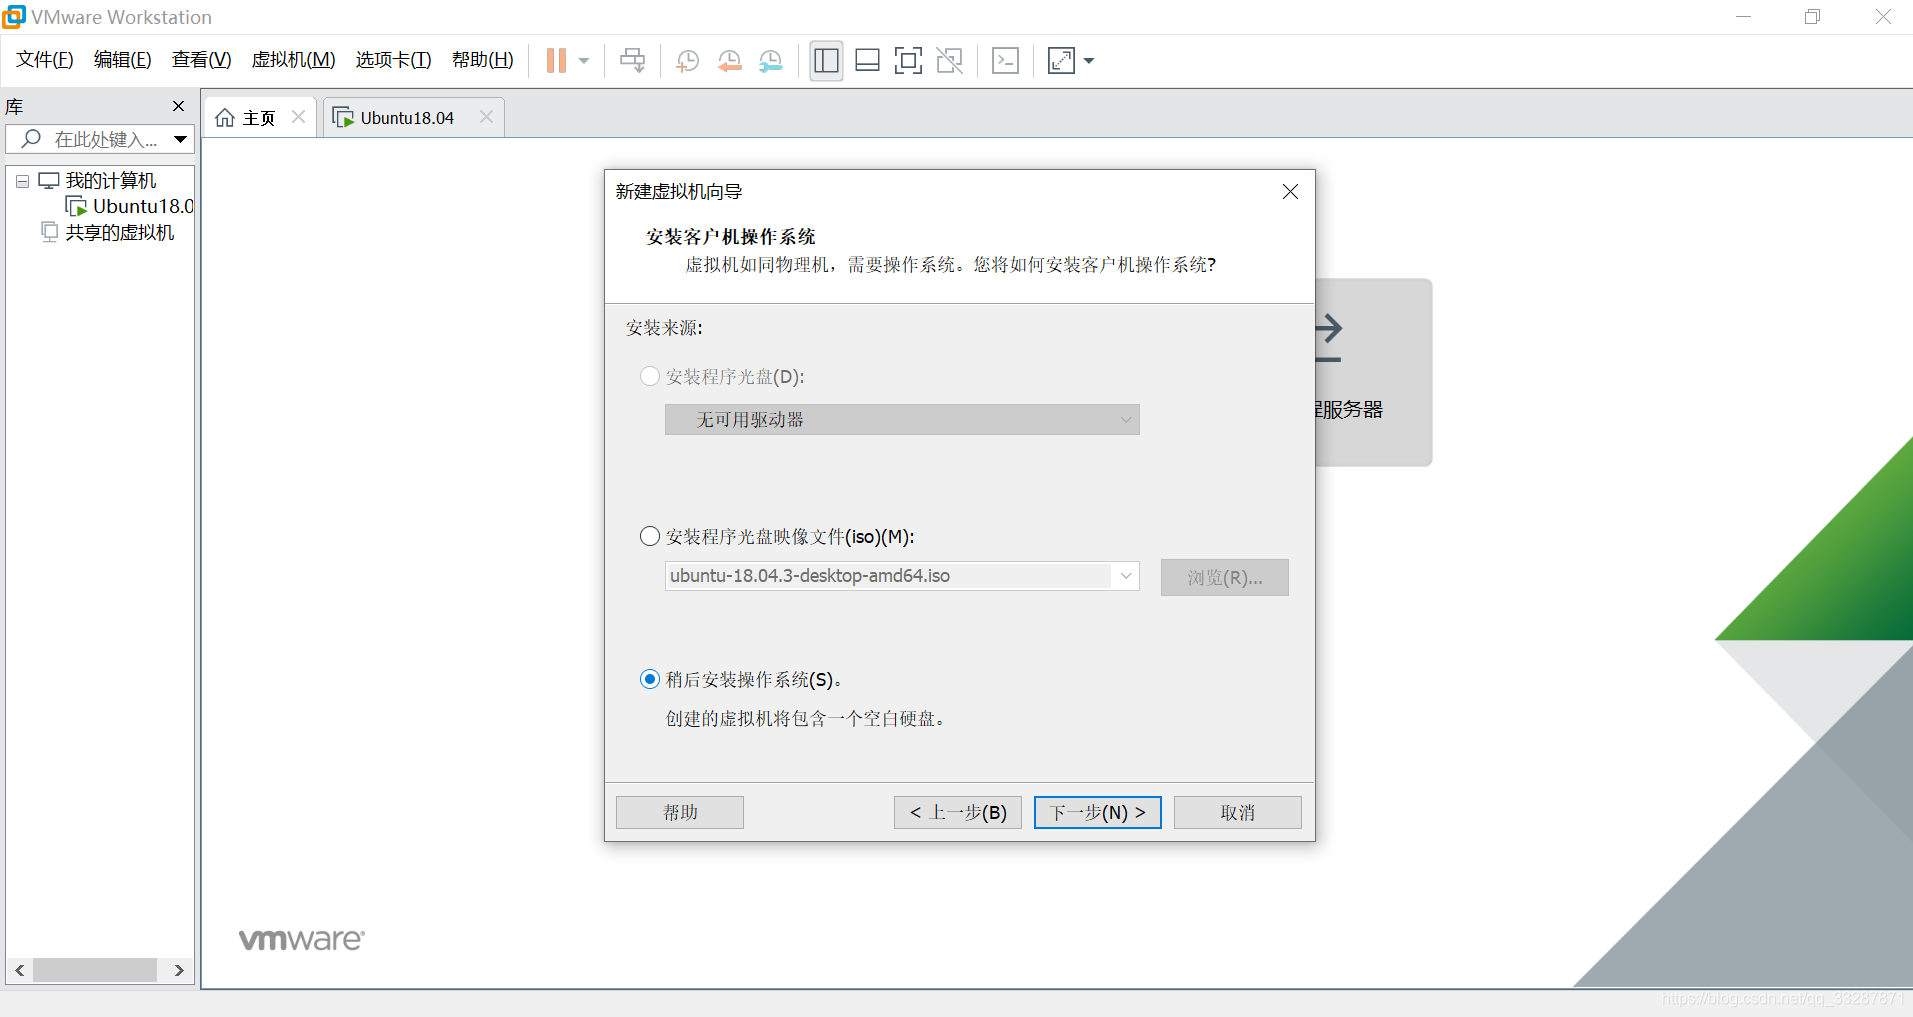
Task: Take a snapshot of the virtual machine
Action: (x=687, y=60)
